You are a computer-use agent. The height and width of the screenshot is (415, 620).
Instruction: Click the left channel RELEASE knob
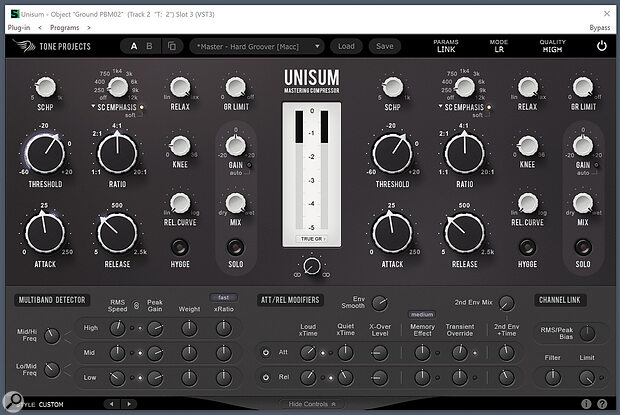(x=117, y=233)
